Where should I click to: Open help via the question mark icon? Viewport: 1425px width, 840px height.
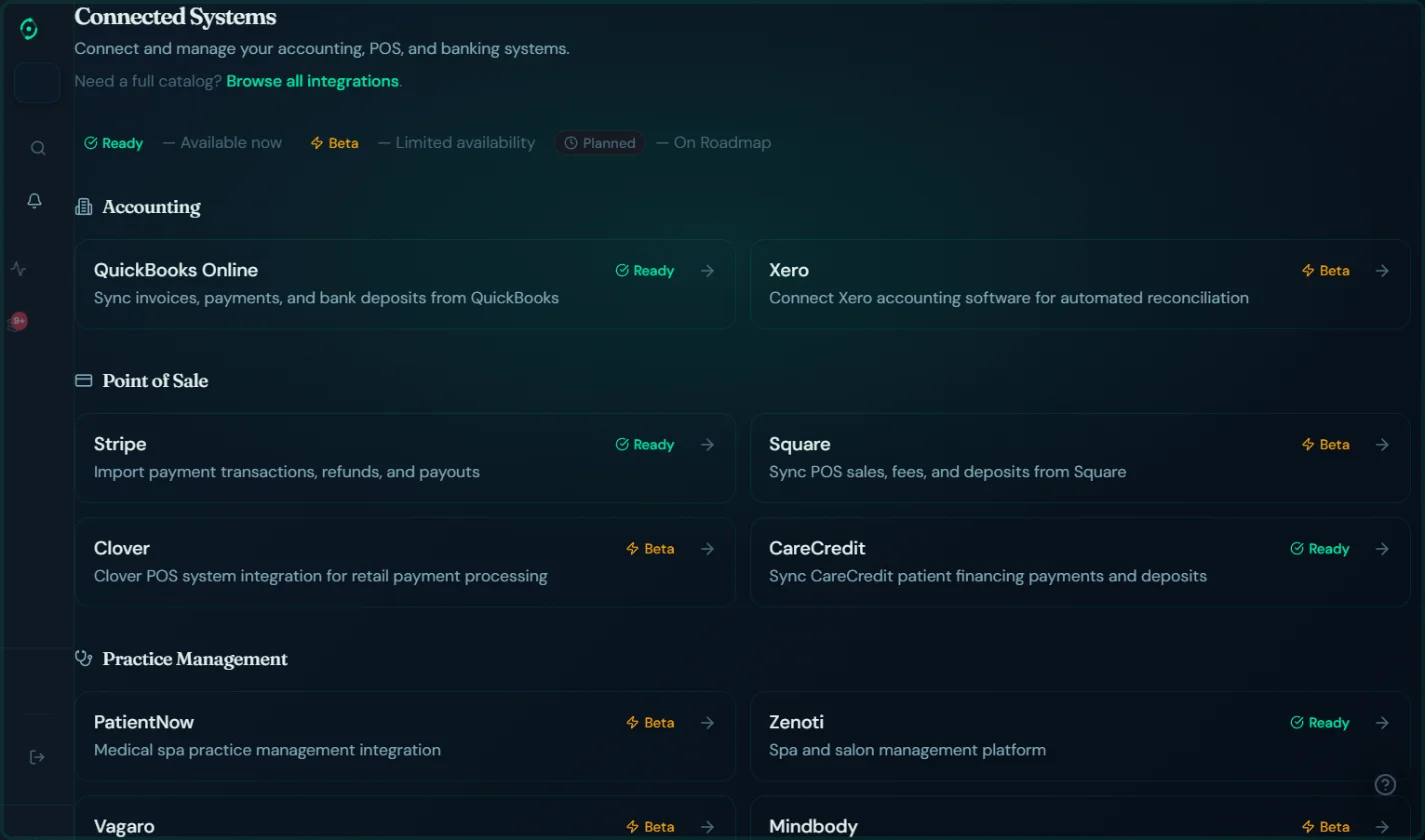1385,784
